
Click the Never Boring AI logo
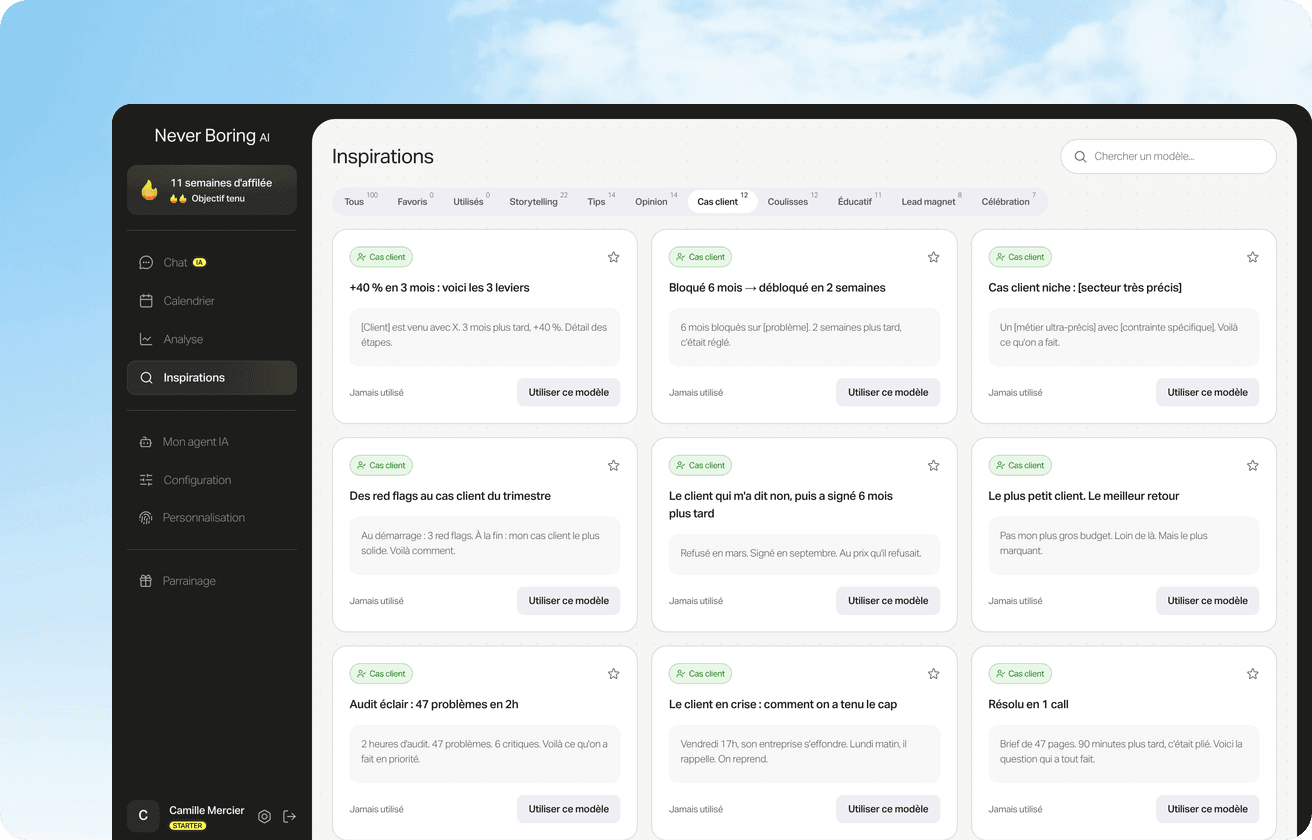pyautogui.click(x=212, y=136)
